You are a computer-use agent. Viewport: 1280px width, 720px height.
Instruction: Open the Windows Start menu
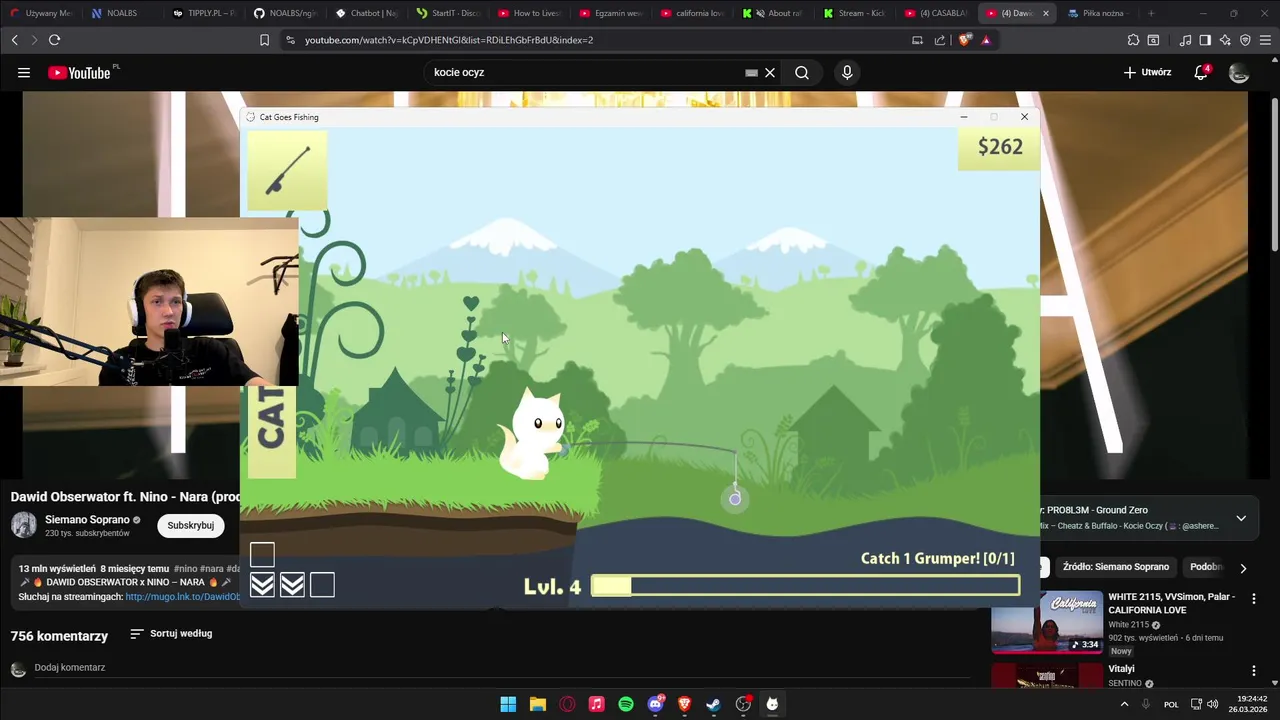(x=508, y=704)
